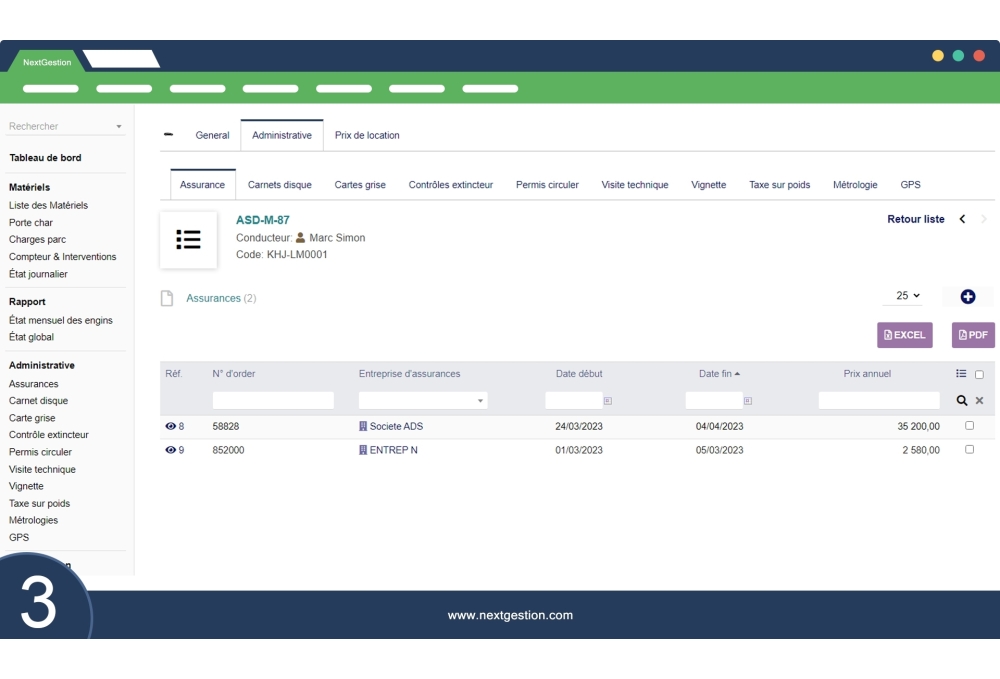Click the eye icon for reference 8
The image size is (1000, 679).
tap(170, 426)
